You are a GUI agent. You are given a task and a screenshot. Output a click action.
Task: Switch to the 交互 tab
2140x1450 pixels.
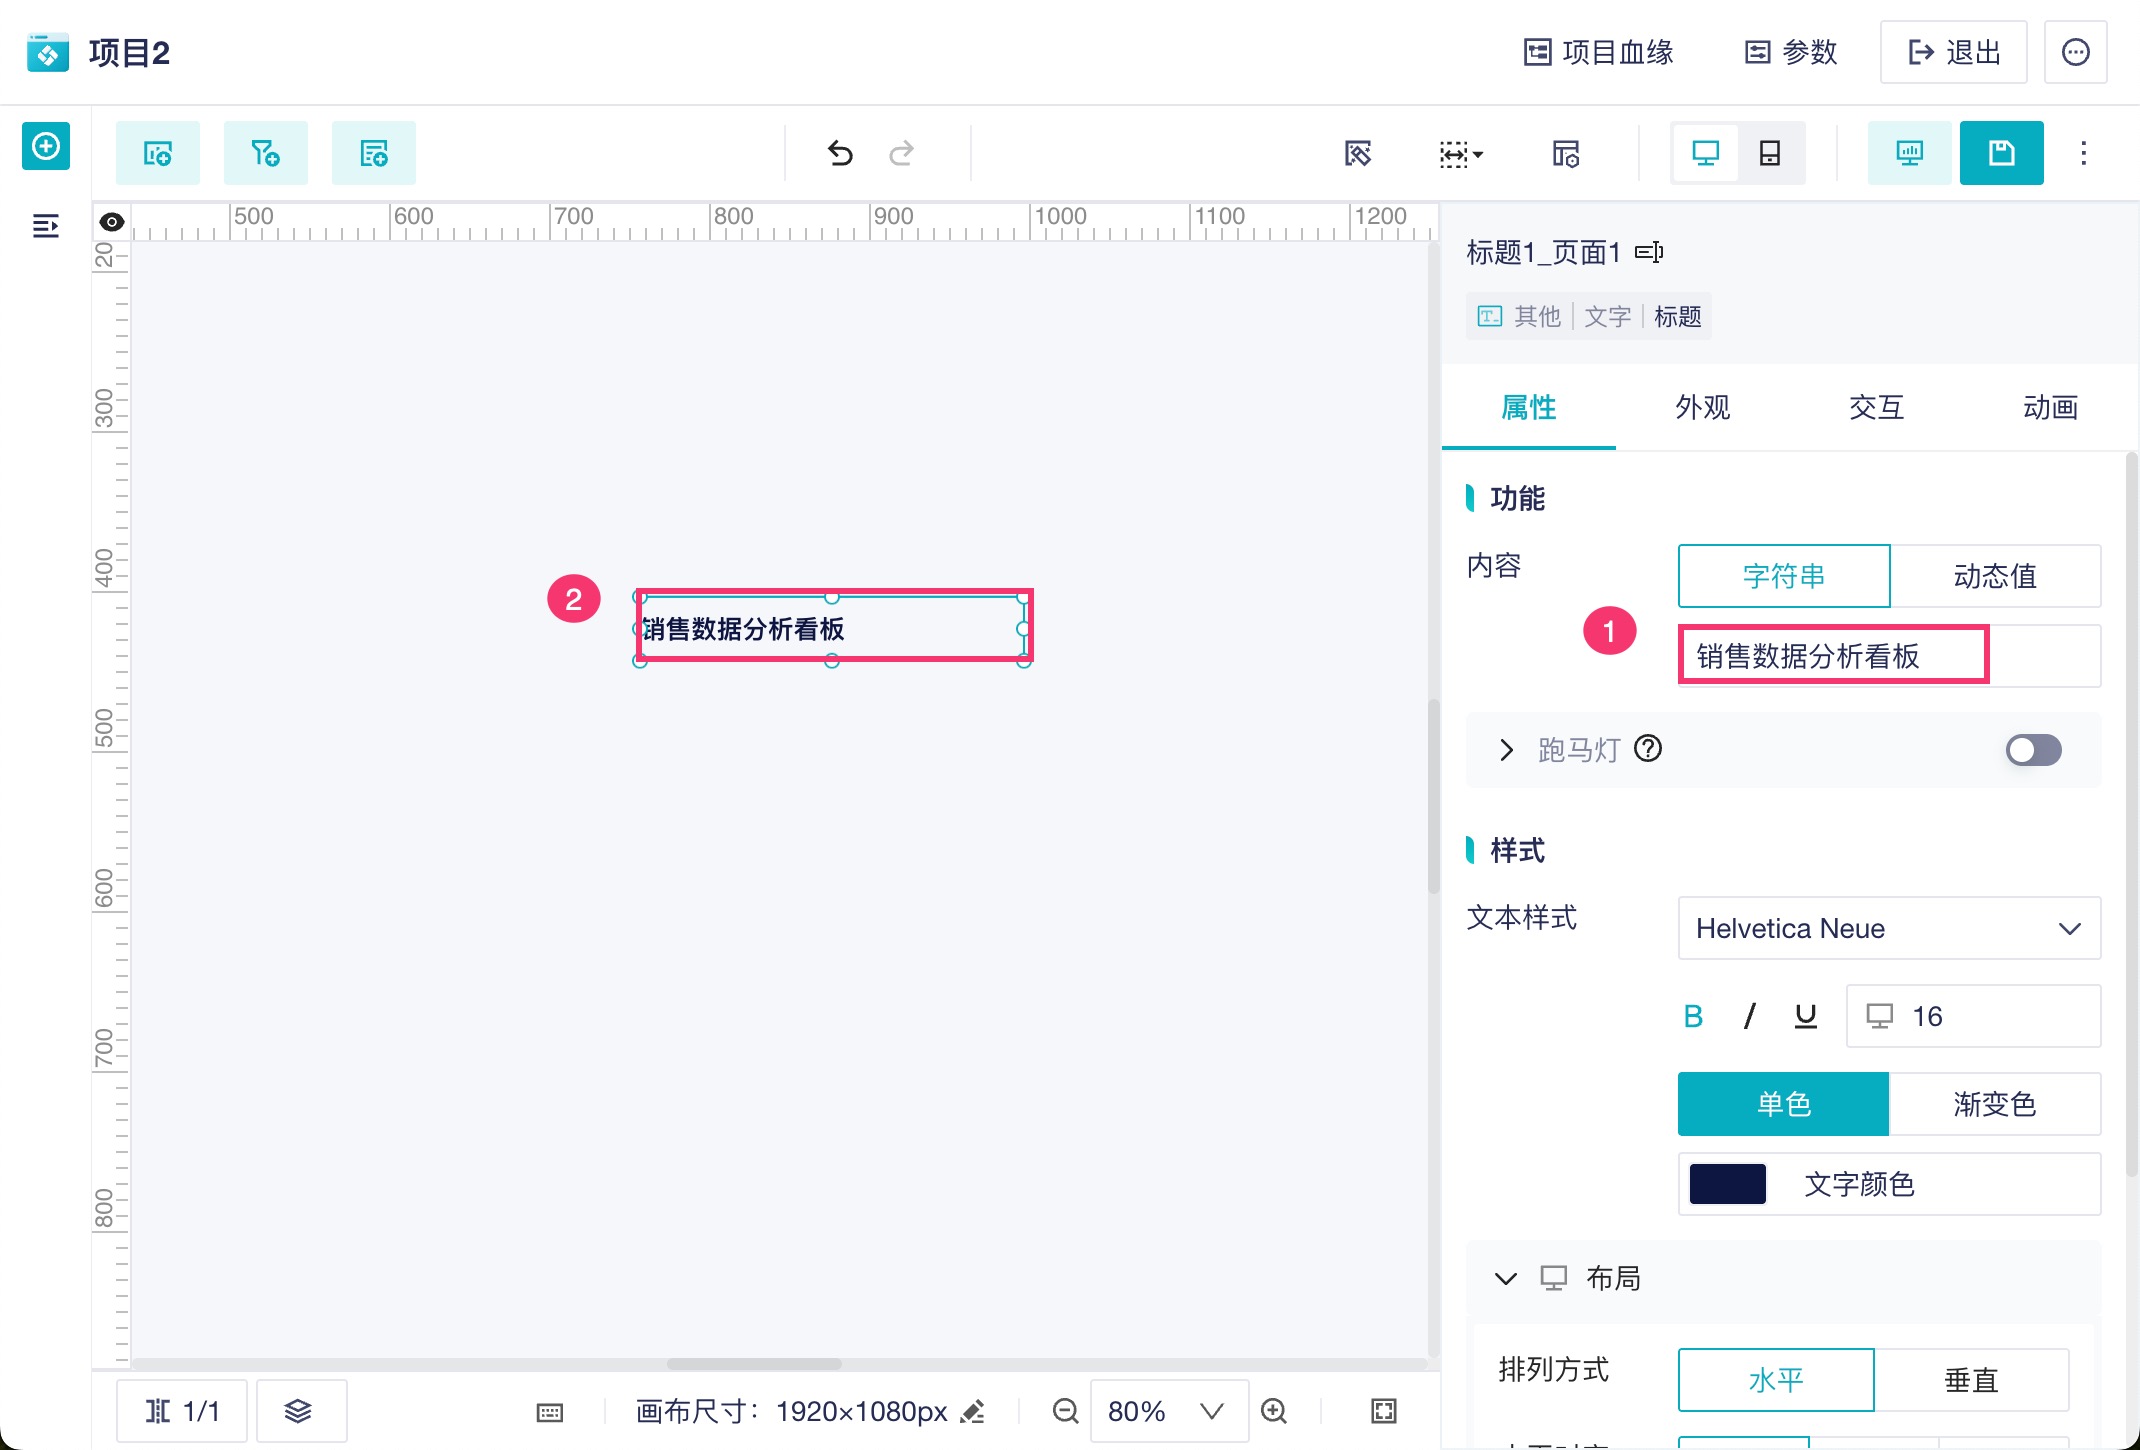[1876, 407]
